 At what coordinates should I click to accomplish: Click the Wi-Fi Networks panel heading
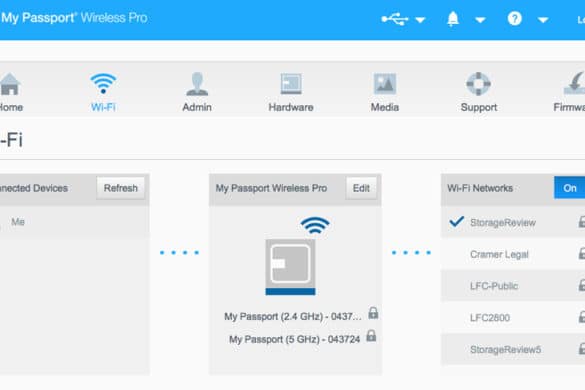(480, 188)
